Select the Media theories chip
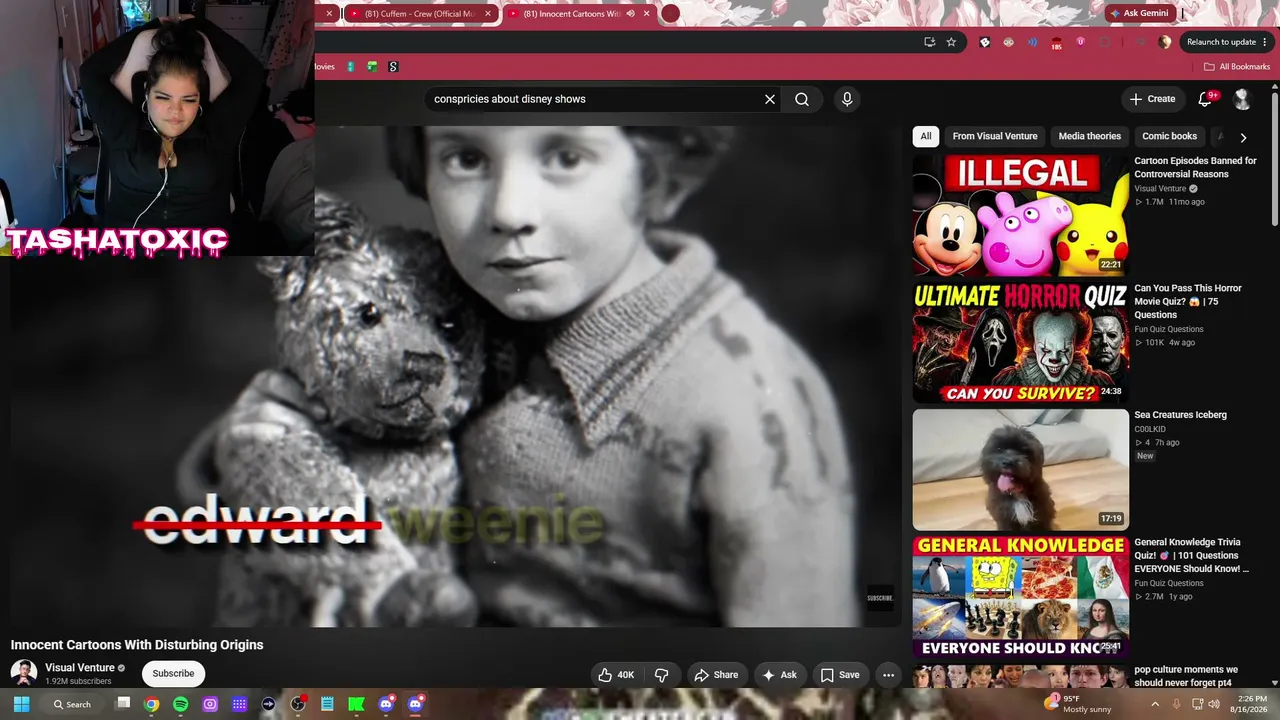Viewport: 1280px width, 720px height. (x=1090, y=136)
